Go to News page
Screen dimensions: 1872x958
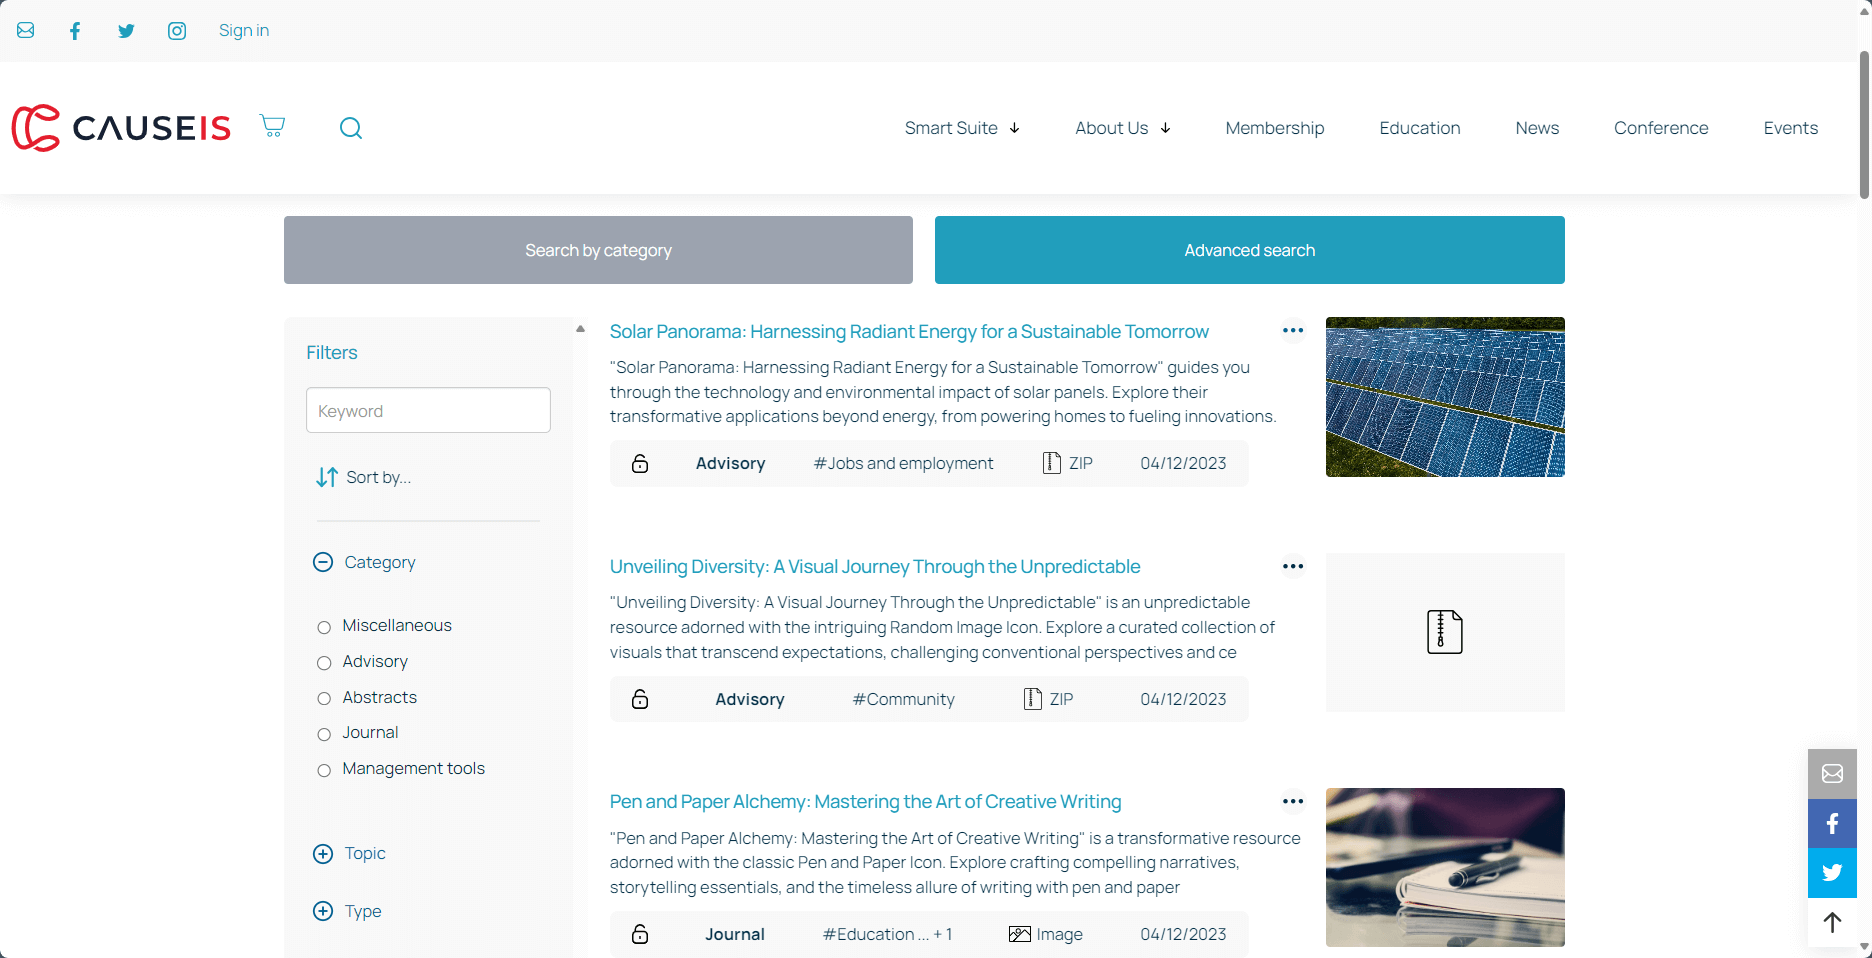coord(1537,128)
